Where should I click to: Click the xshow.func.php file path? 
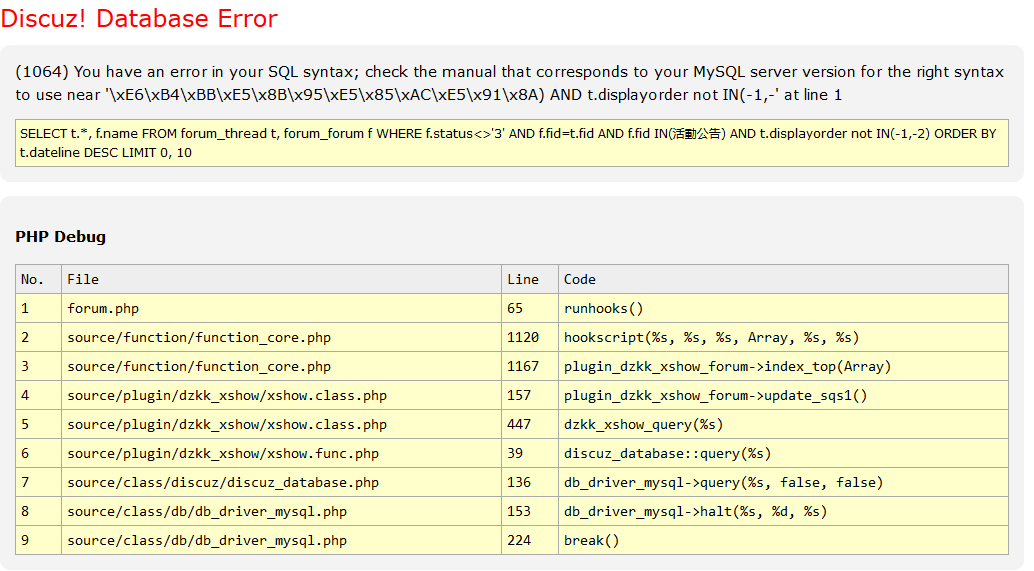click(x=223, y=453)
